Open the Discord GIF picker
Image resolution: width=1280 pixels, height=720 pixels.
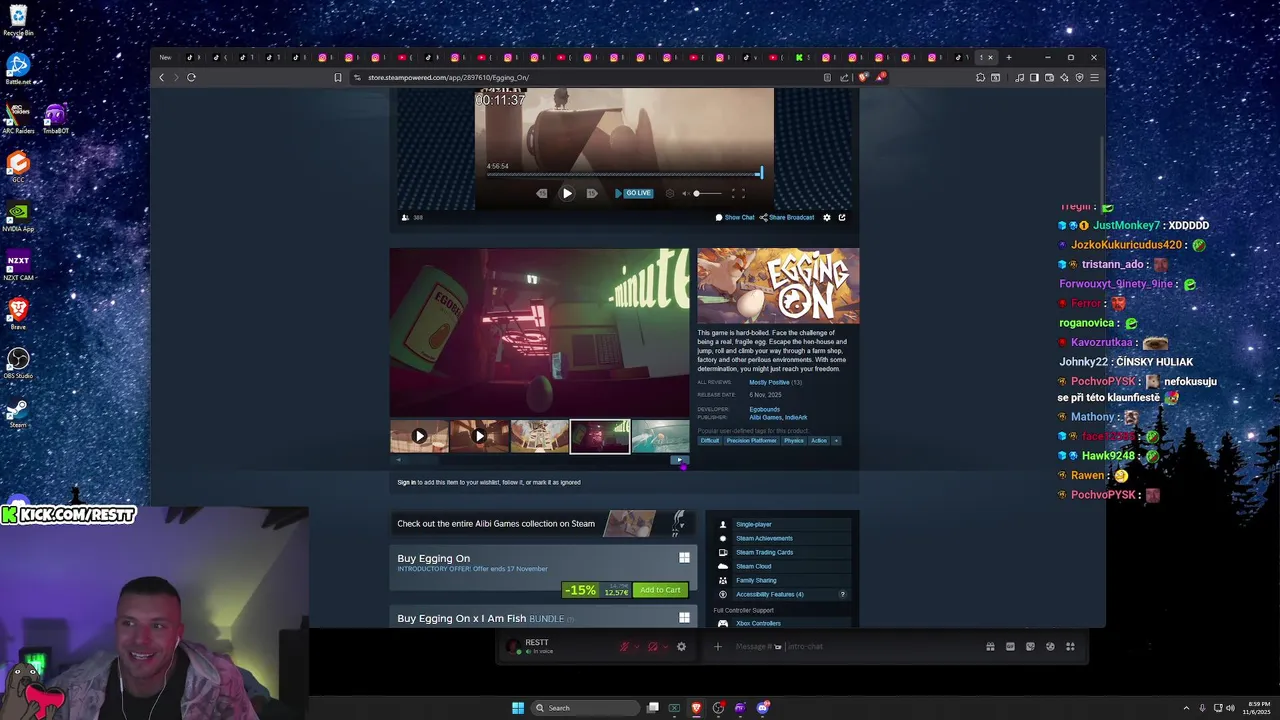(x=1010, y=647)
